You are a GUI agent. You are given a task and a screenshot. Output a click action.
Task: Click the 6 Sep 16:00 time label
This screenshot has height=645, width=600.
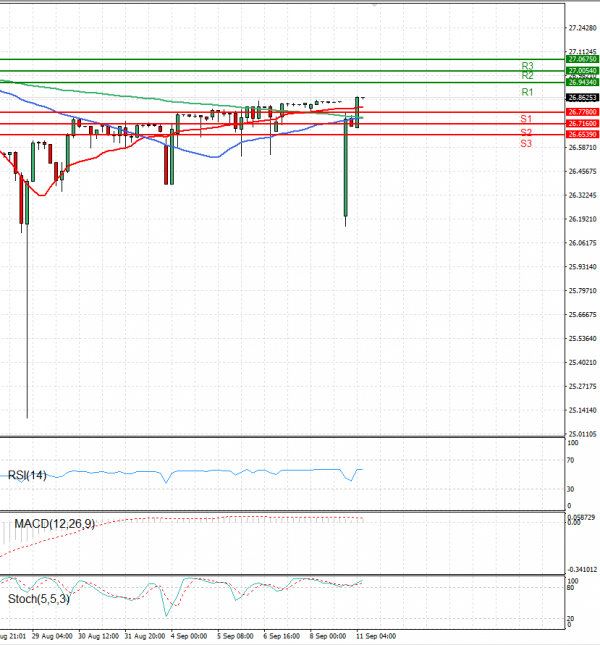coord(282,636)
